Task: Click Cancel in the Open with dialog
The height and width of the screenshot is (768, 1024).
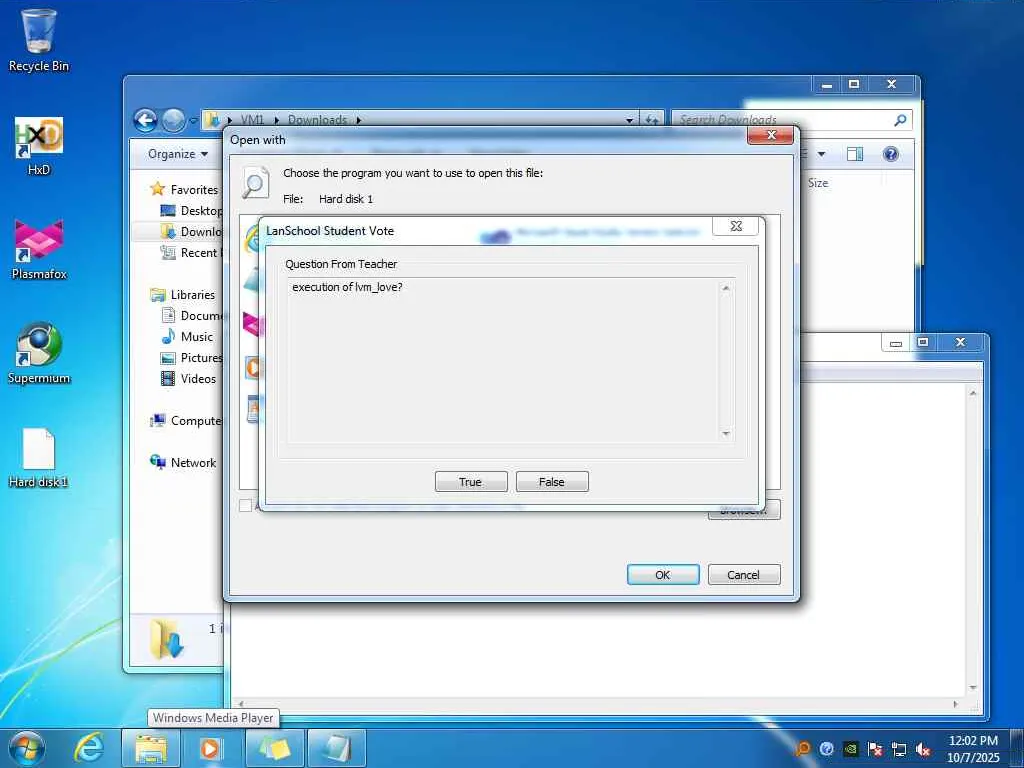Action: coord(744,575)
